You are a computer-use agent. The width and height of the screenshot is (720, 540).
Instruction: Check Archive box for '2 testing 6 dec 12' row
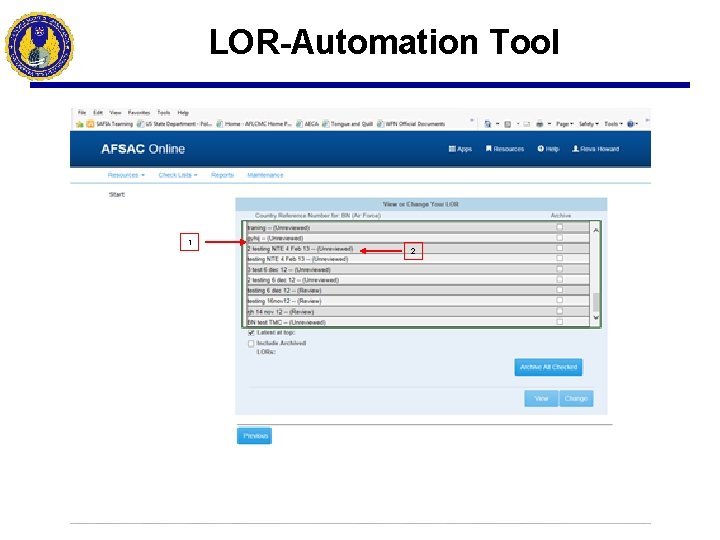[x=559, y=279]
